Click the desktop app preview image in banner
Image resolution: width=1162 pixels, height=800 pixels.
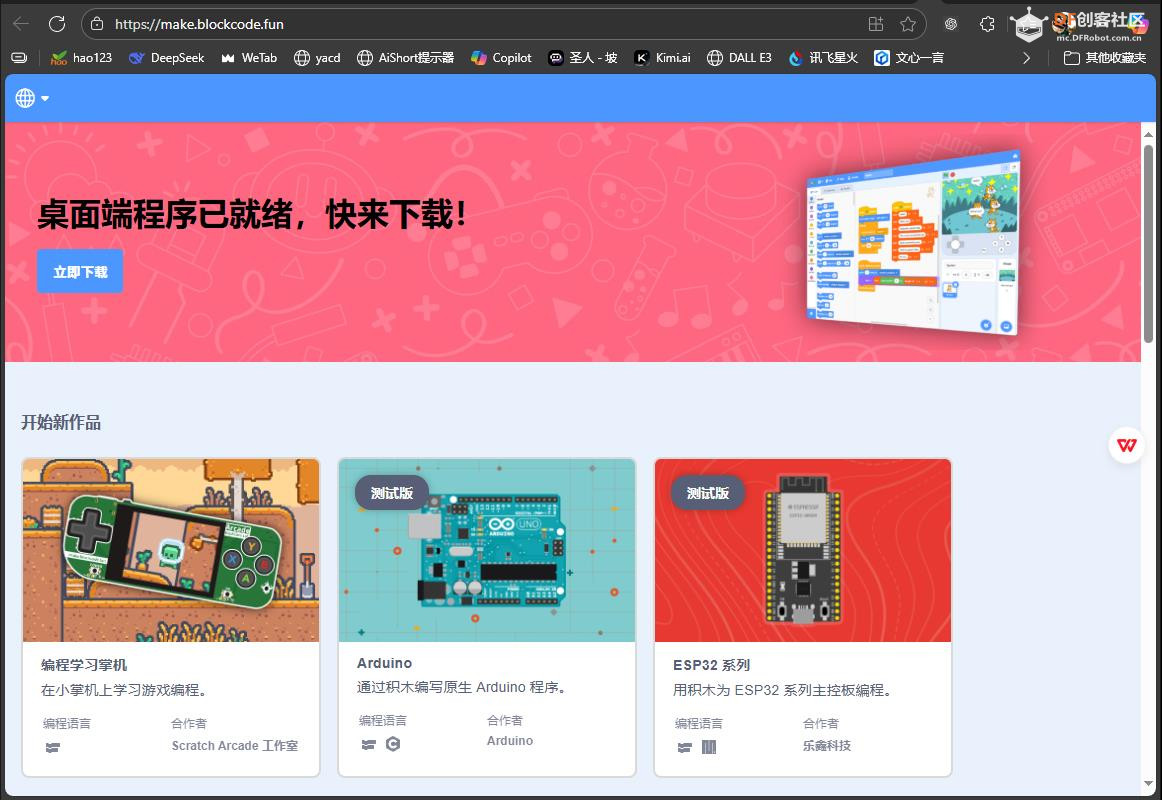[x=913, y=241]
